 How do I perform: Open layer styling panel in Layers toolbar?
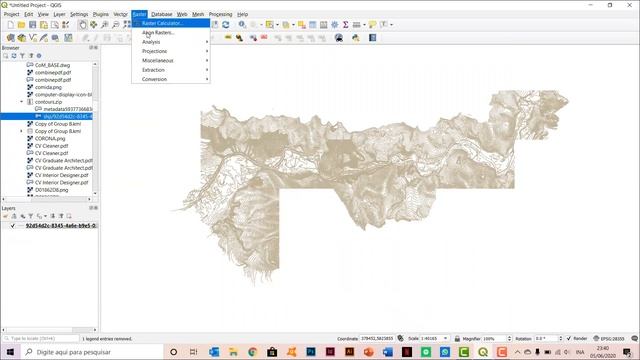click(6, 216)
